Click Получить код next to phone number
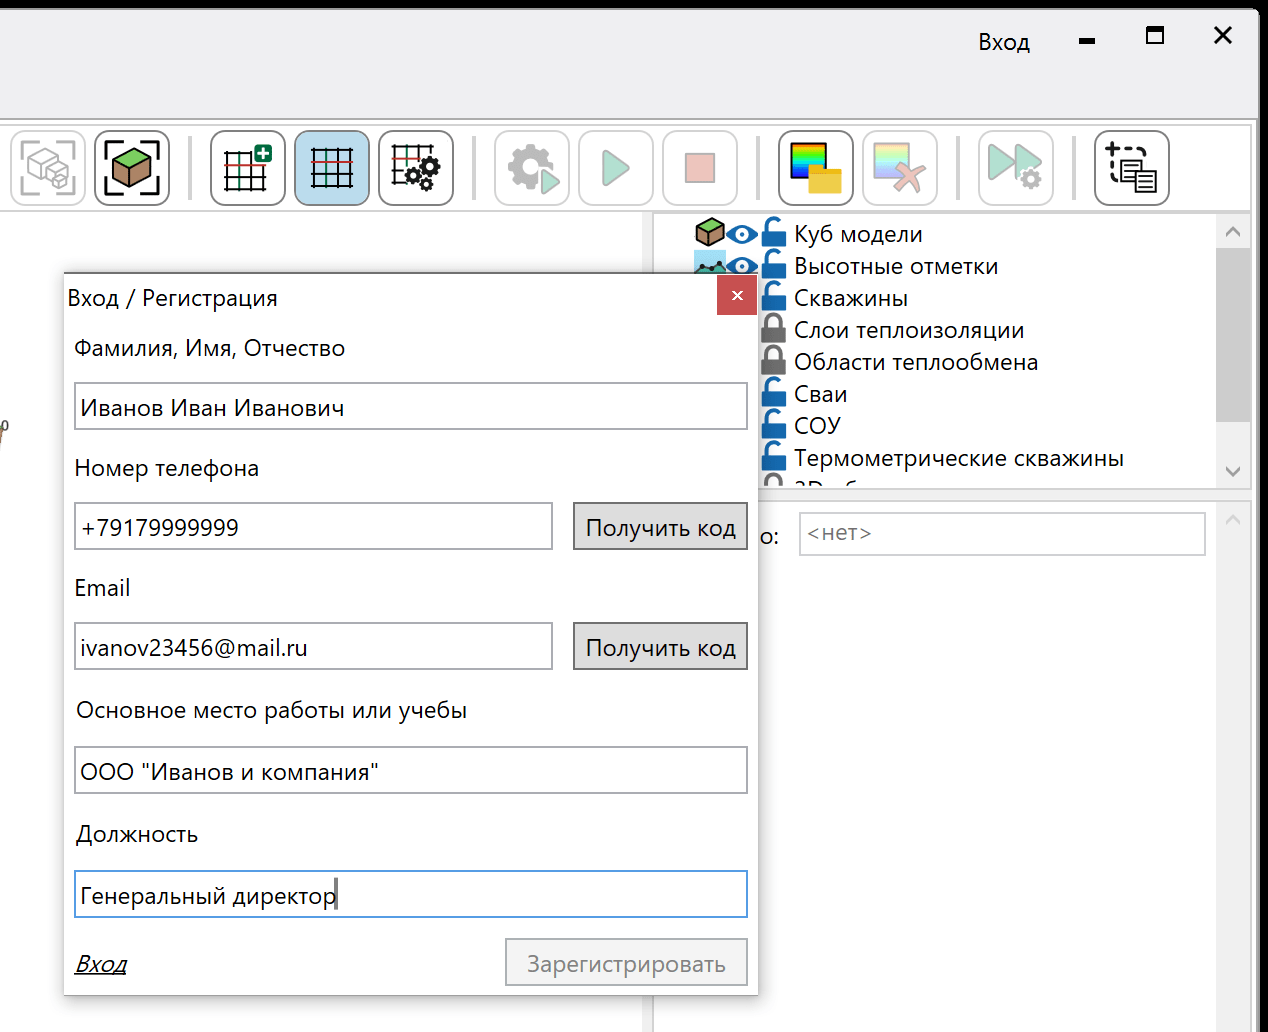Screen dimensions: 1268x1032 [x=660, y=526]
